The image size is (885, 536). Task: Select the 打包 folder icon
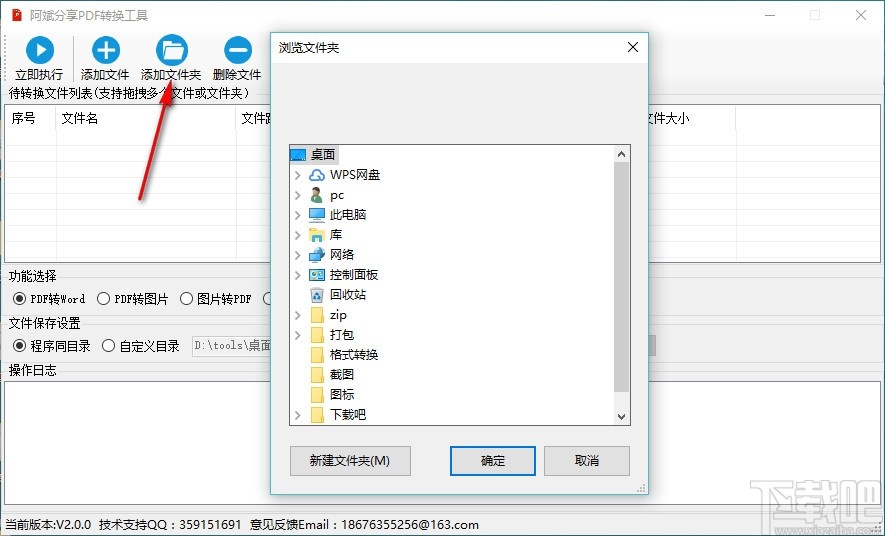317,335
